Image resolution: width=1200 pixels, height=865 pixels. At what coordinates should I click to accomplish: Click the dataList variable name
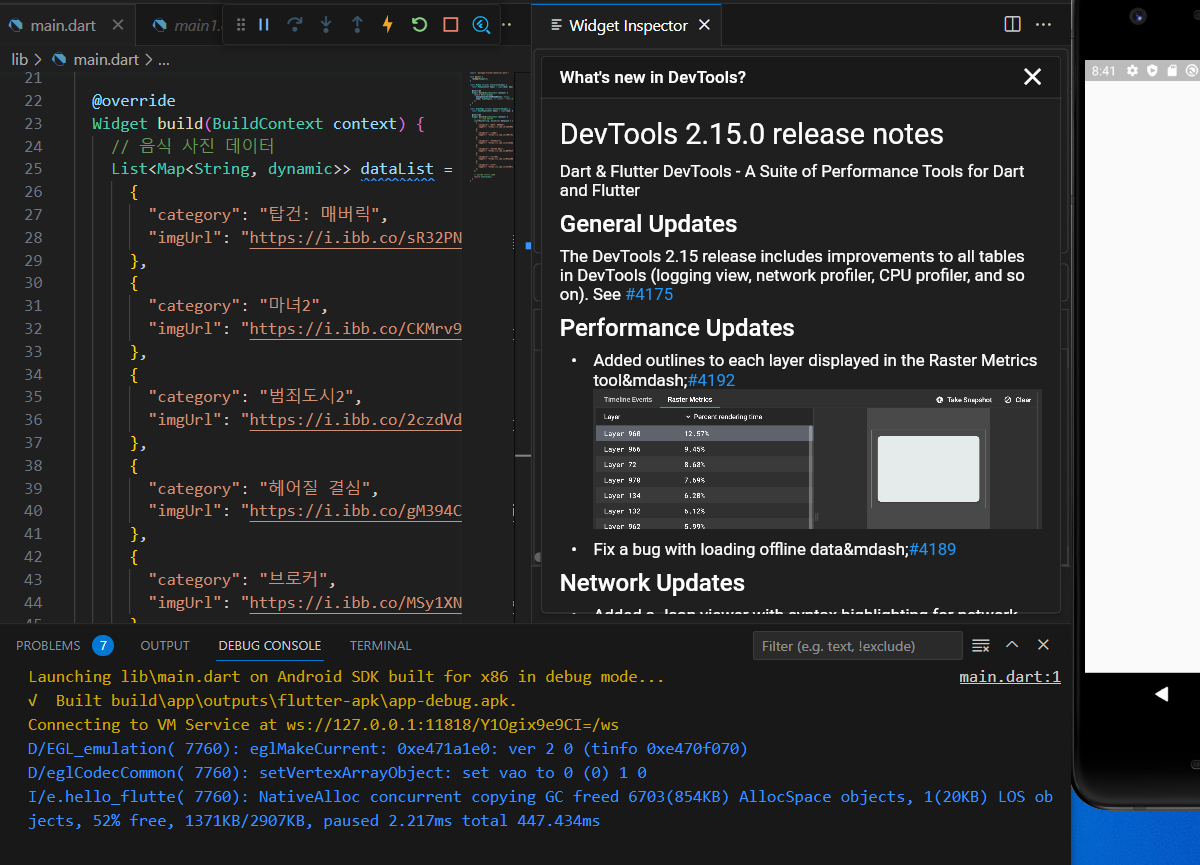point(397,168)
